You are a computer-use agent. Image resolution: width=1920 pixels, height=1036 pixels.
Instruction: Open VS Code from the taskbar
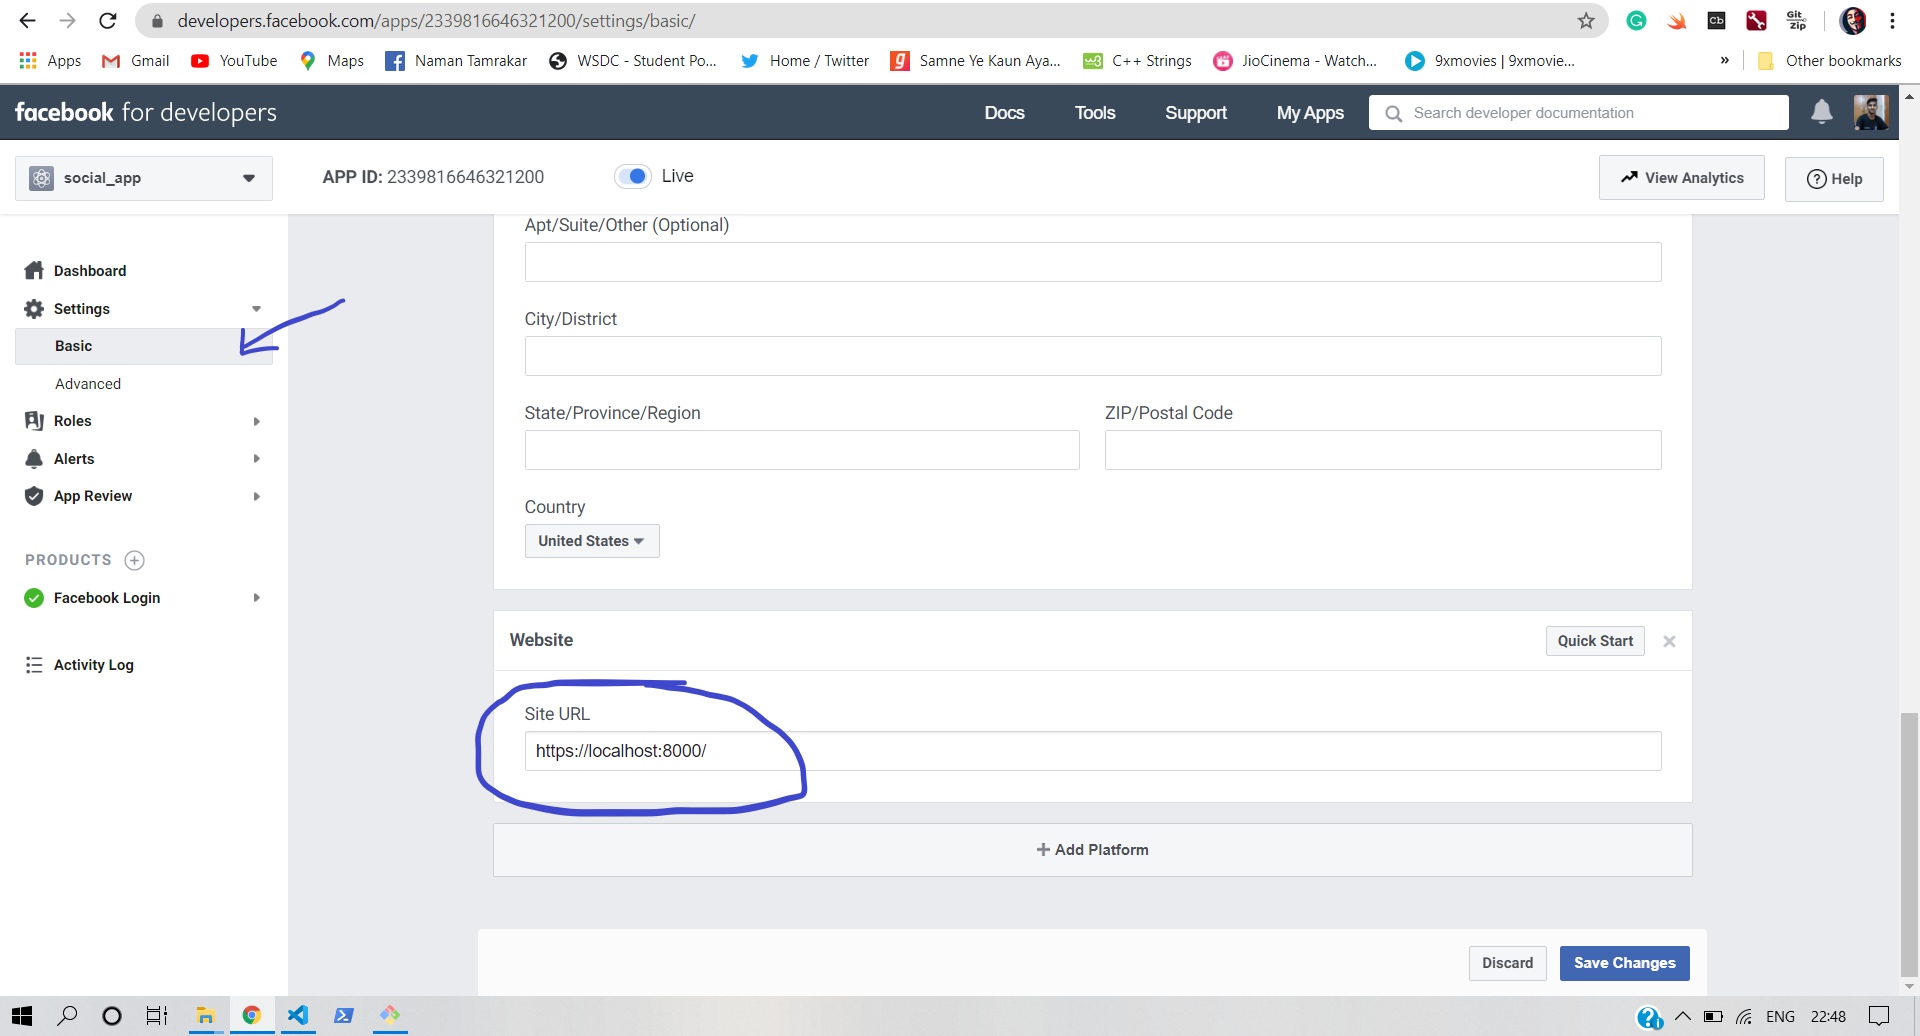tap(297, 1015)
